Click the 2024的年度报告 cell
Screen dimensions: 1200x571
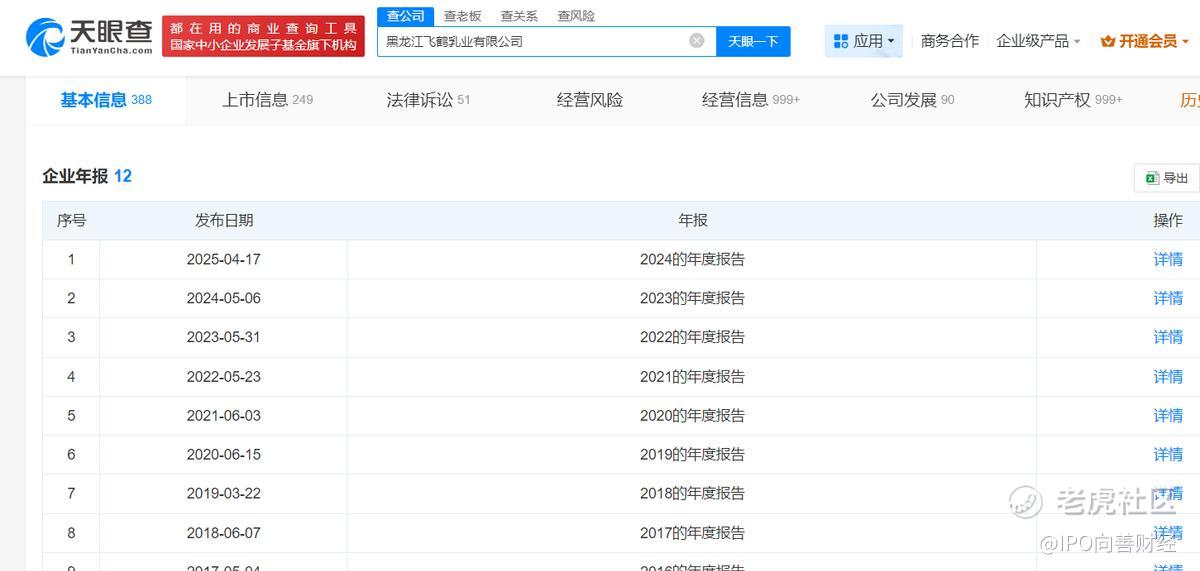(692, 259)
